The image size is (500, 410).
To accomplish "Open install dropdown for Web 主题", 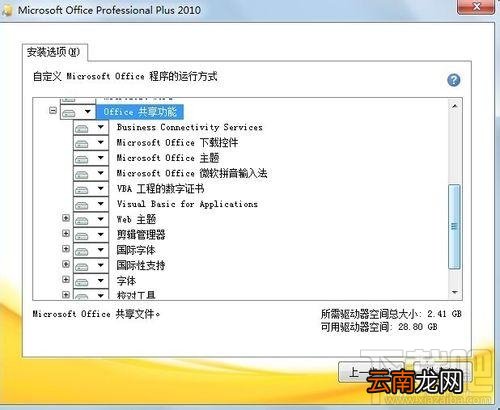I will coord(91,219).
